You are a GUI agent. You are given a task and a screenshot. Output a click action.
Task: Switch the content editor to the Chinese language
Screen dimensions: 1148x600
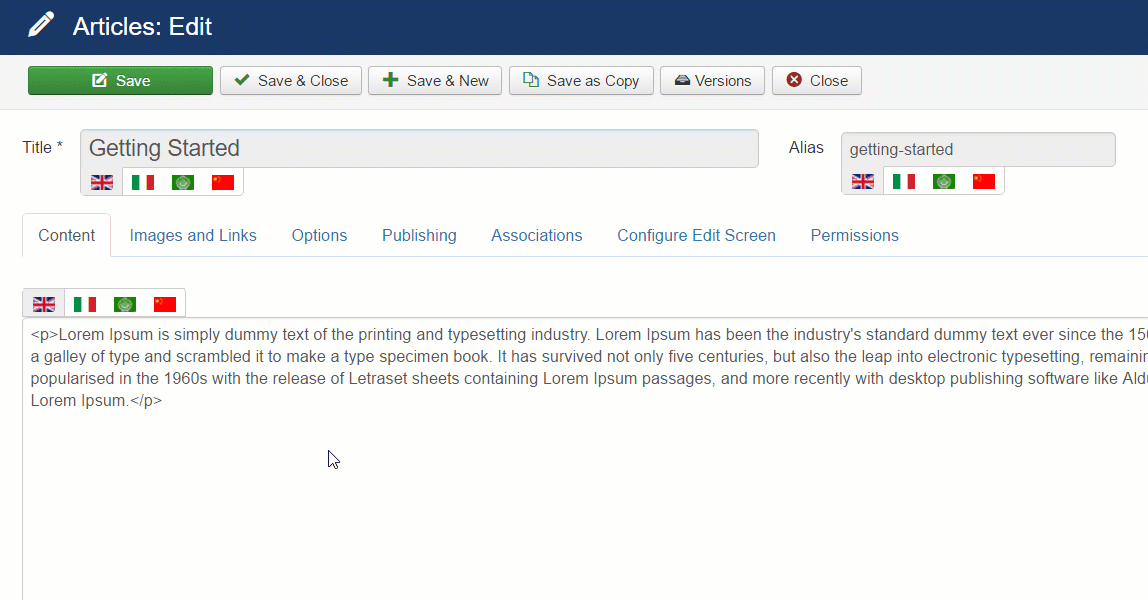(x=165, y=304)
